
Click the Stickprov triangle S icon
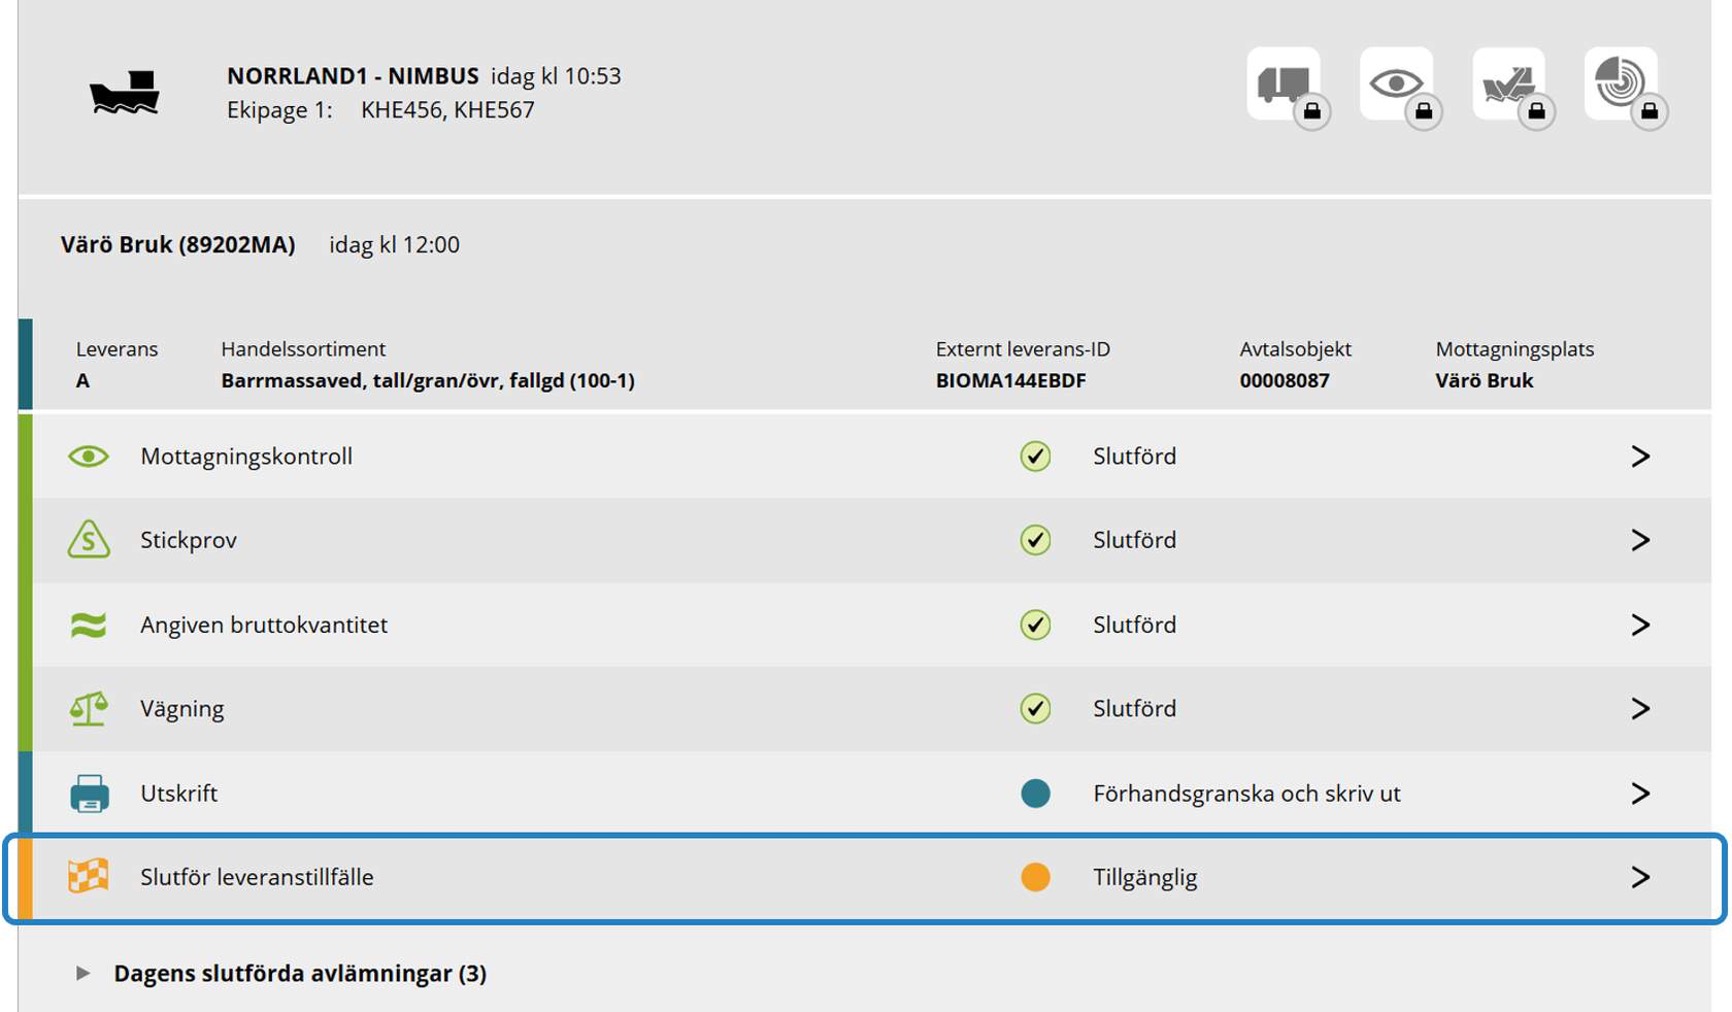[x=88, y=540]
